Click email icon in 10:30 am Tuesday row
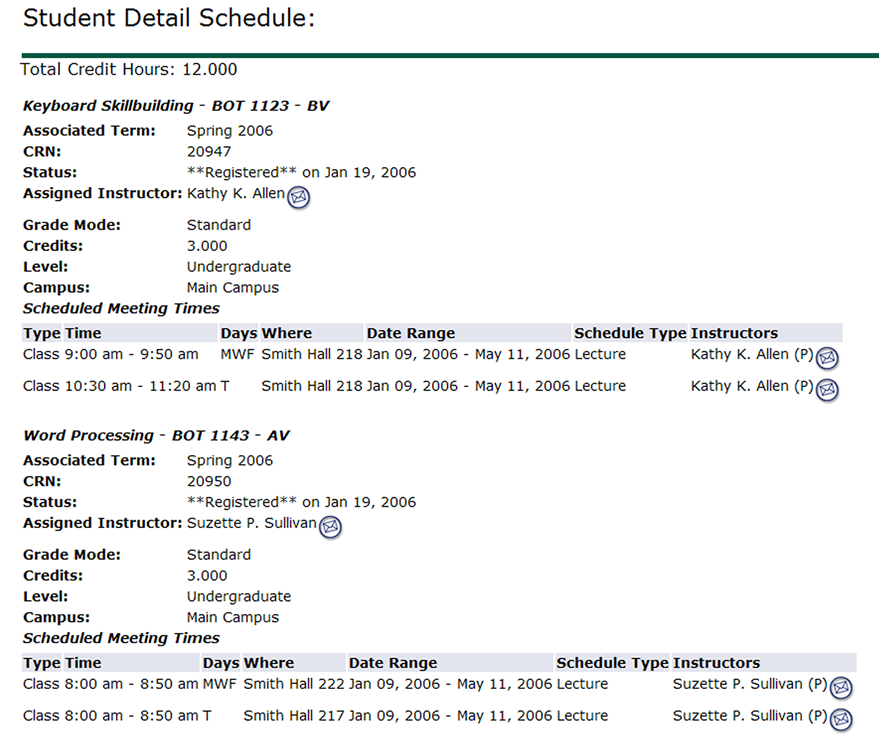This screenshot has width=879, height=735. (827, 389)
